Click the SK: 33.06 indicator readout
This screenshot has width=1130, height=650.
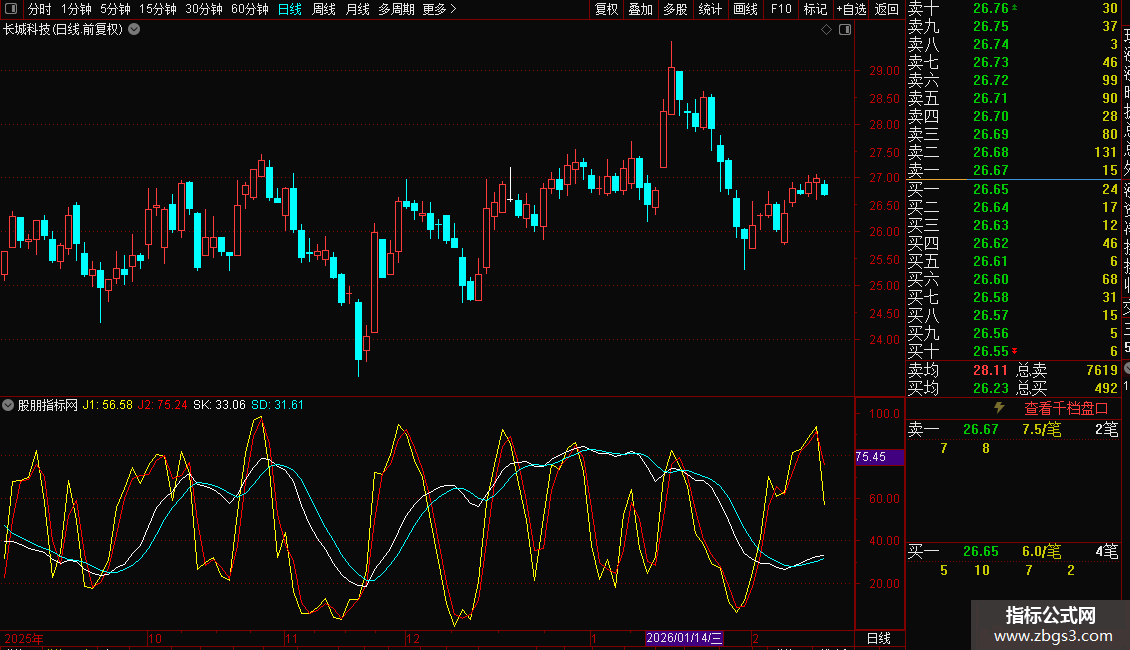point(219,405)
